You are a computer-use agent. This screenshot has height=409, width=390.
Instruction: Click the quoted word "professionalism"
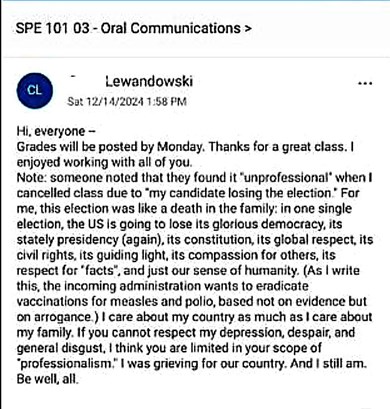point(68,364)
